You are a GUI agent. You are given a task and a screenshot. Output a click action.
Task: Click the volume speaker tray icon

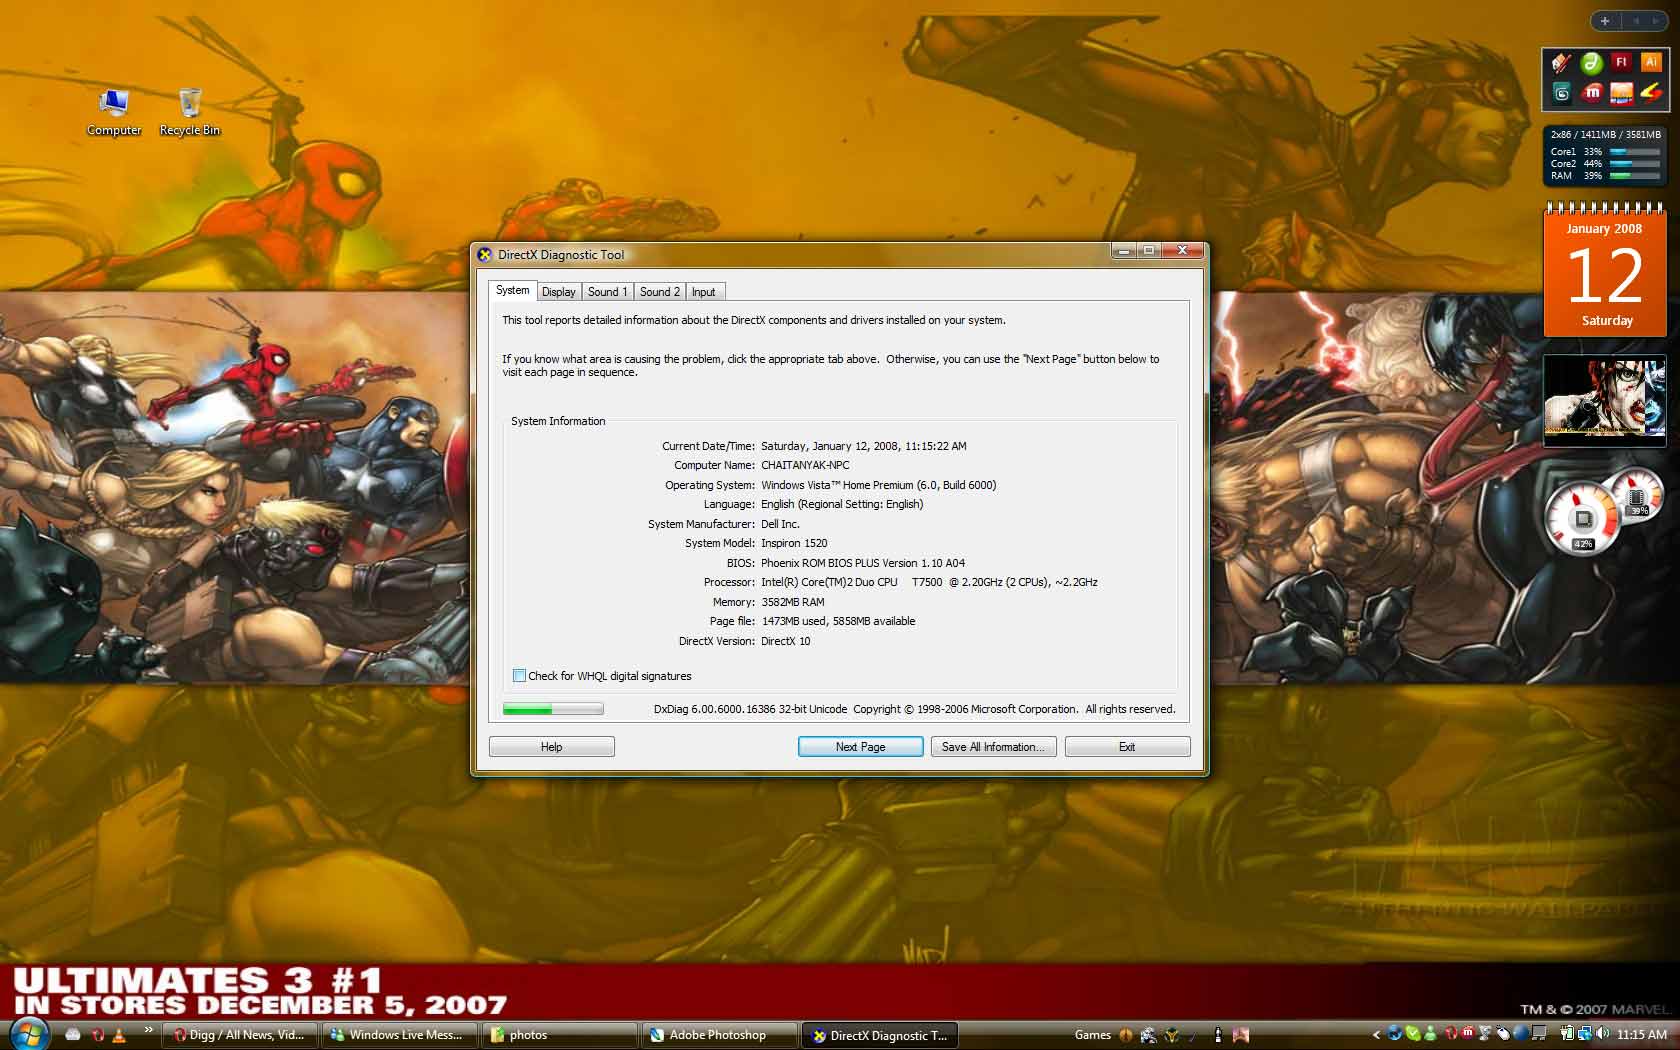click(x=1602, y=1034)
